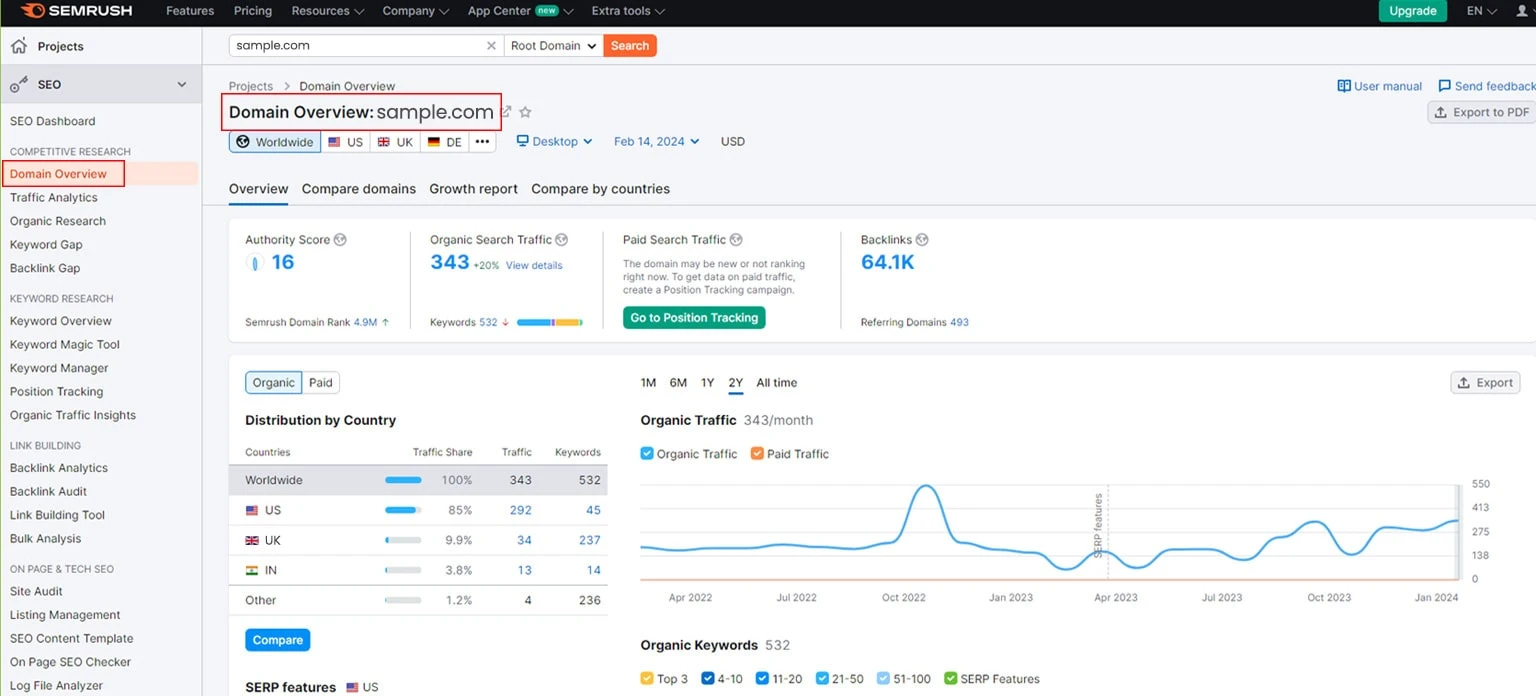Select All time range
This screenshot has width=1536, height=696.
point(777,383)
